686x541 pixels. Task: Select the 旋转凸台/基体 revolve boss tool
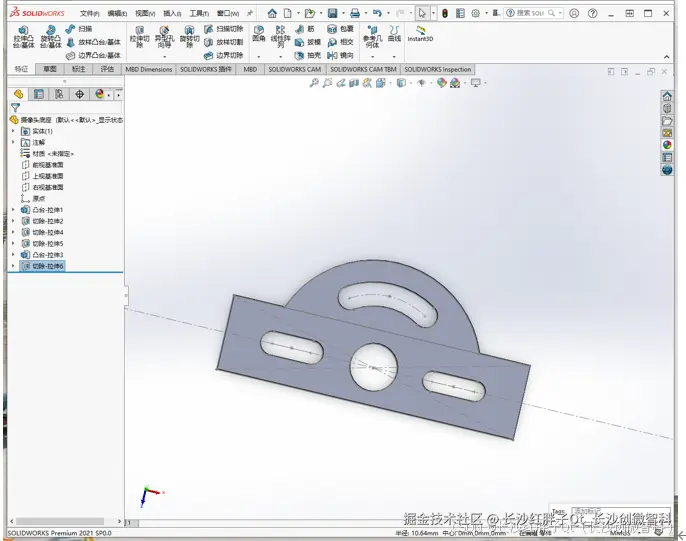pos(51,37)
